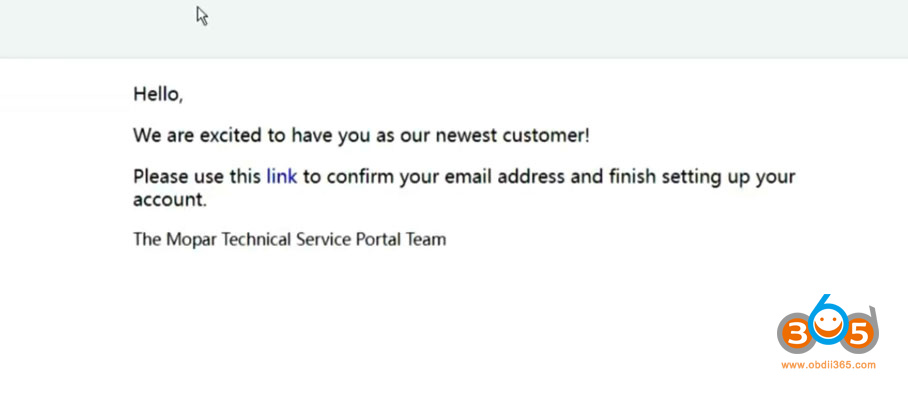Click the orange '5' in the logo
The image size is (908, 409).
click(861, 333)
